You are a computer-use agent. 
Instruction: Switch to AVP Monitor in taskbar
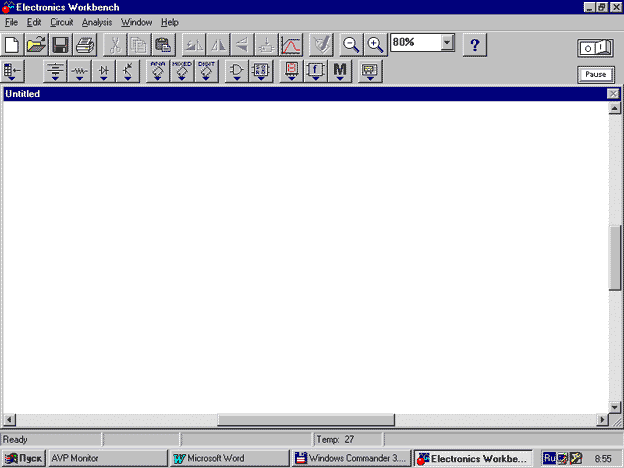click(107, 458)
